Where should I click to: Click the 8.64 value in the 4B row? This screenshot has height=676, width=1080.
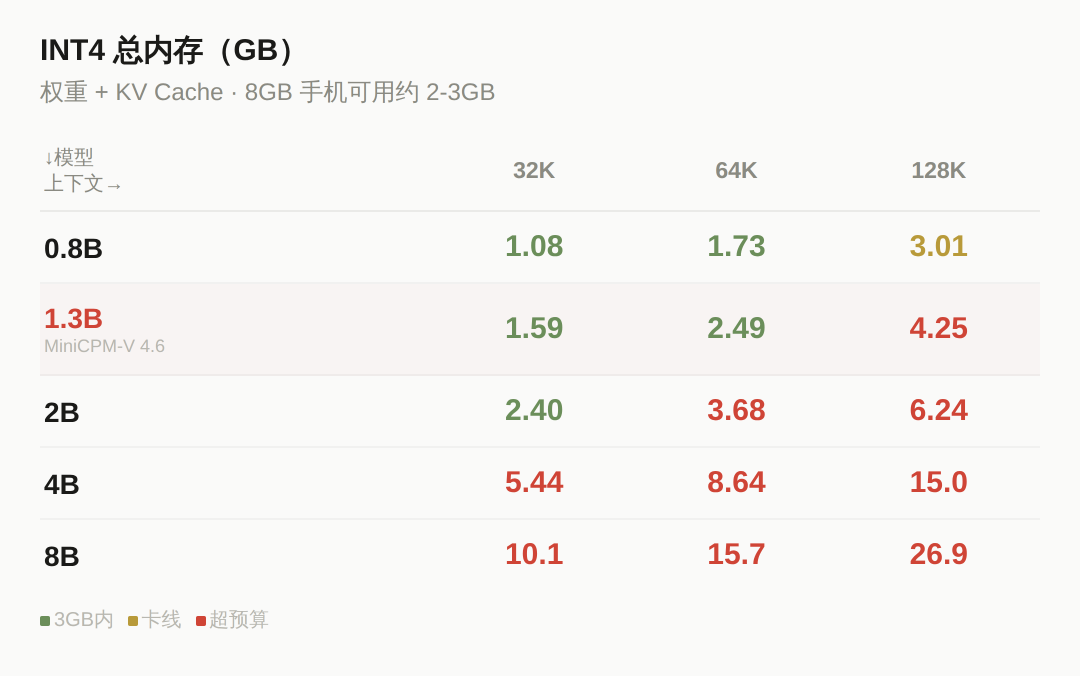(736, 482)
